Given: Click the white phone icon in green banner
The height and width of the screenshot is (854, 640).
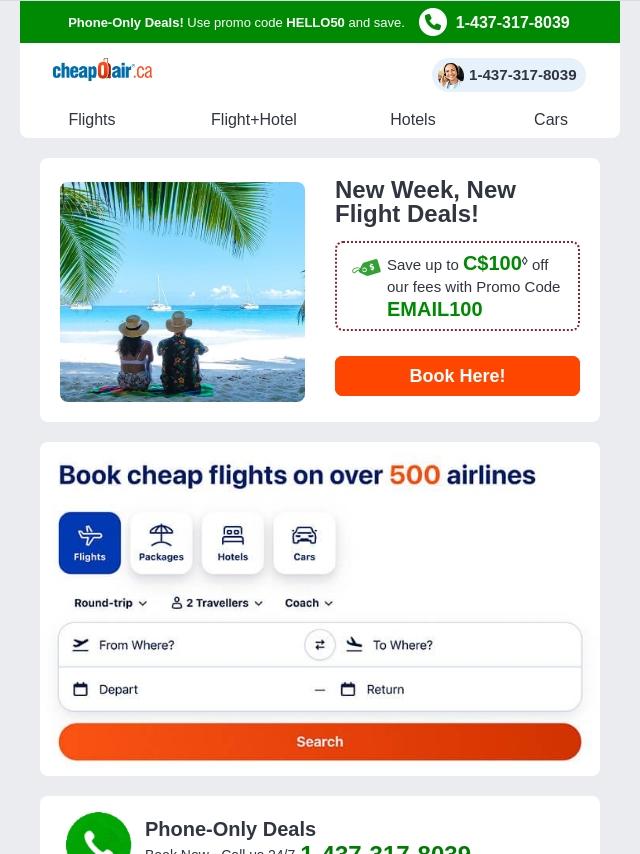Looking at the screenshot, I should (x=432, y=22).
